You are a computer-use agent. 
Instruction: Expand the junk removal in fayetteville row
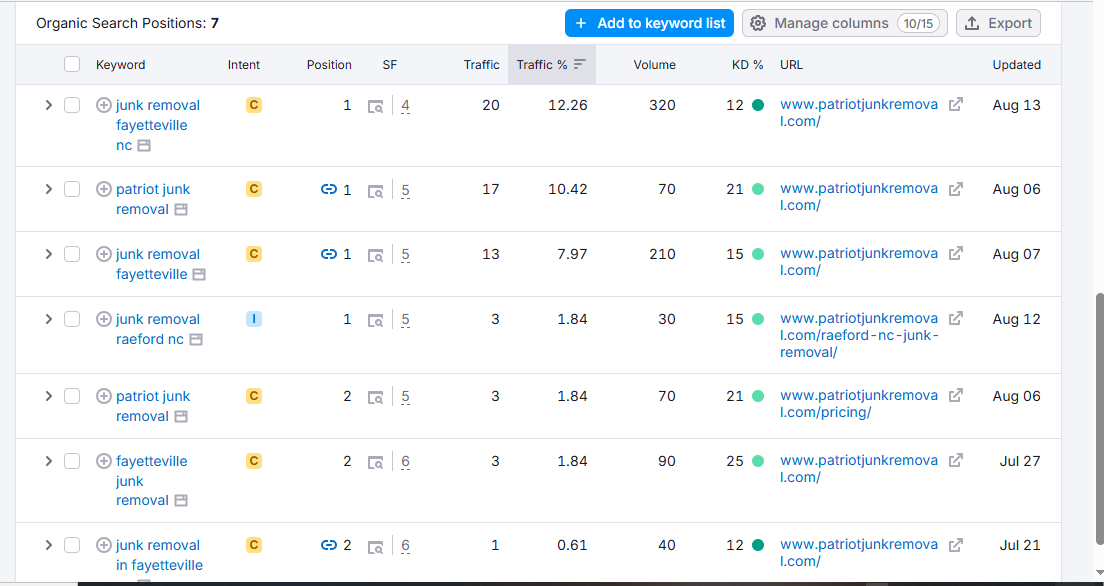pos(47,545)
